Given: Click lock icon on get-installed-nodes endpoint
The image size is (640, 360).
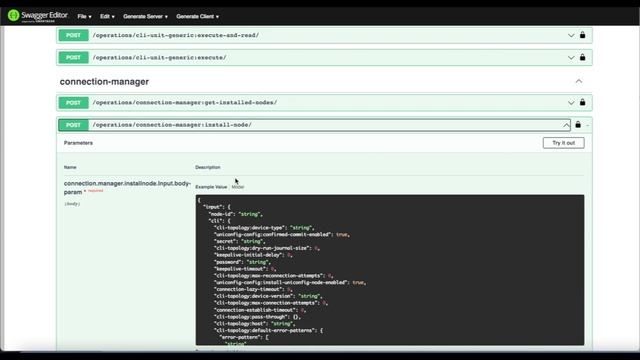Looking at the screenshot, I should [x=582, y=102].
